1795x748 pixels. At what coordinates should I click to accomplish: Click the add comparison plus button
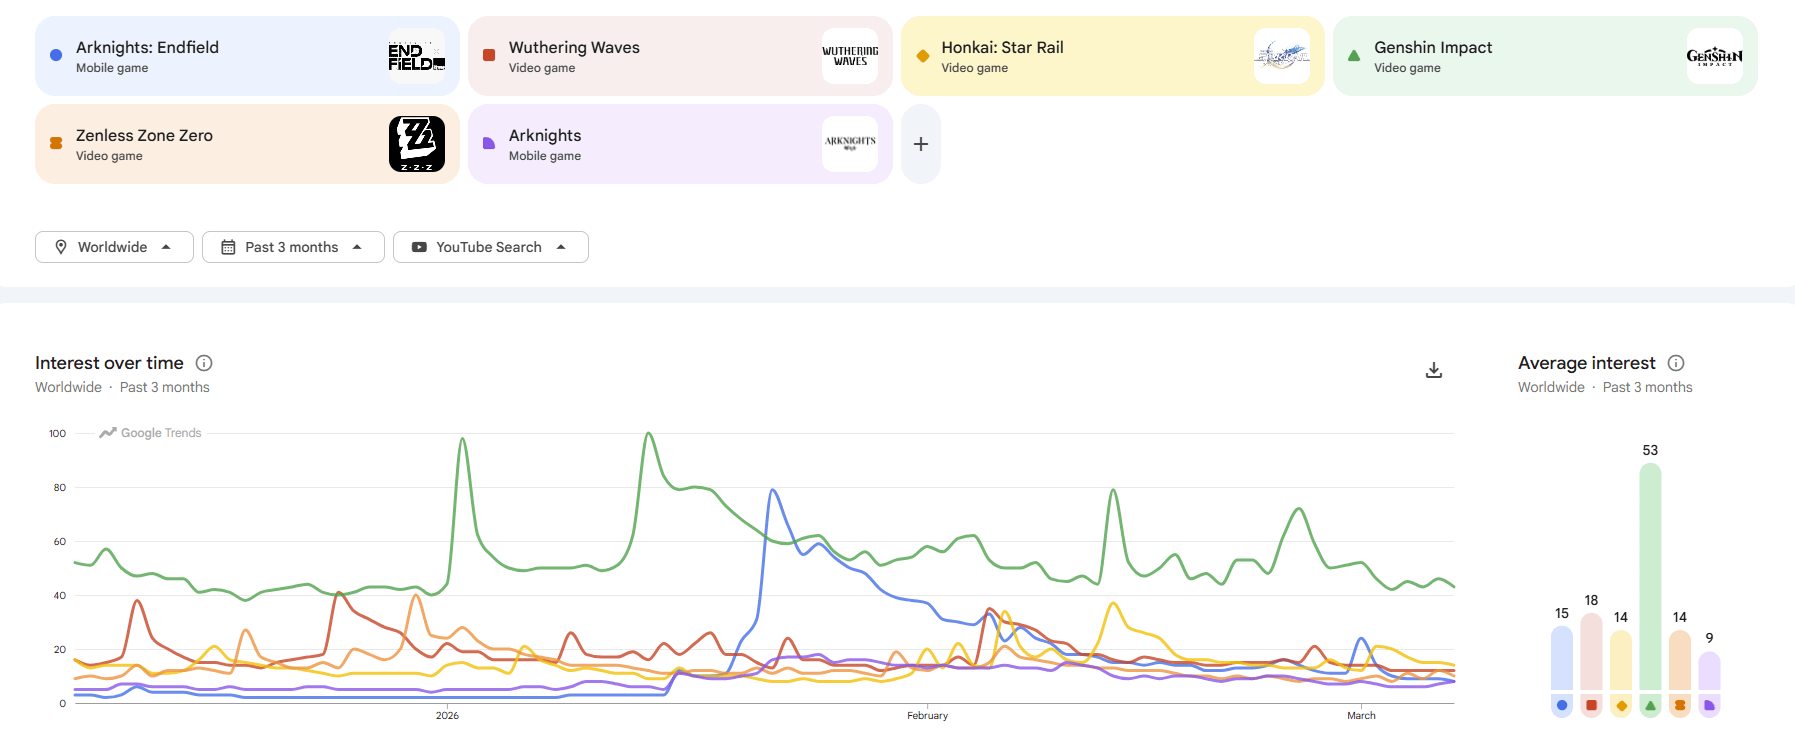click(921, 144)
